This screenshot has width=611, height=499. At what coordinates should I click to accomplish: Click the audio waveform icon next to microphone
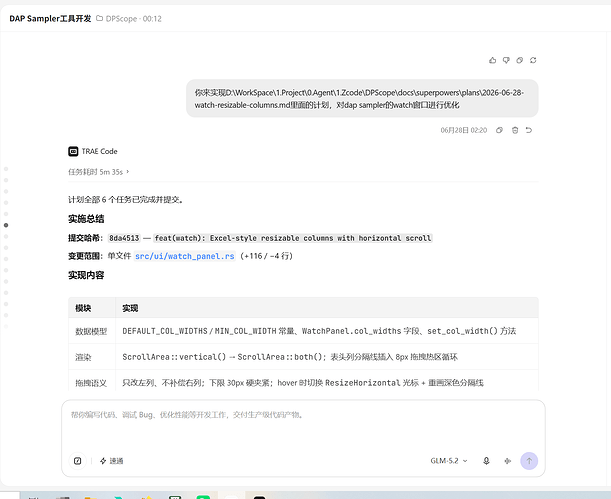coord(507,461)
